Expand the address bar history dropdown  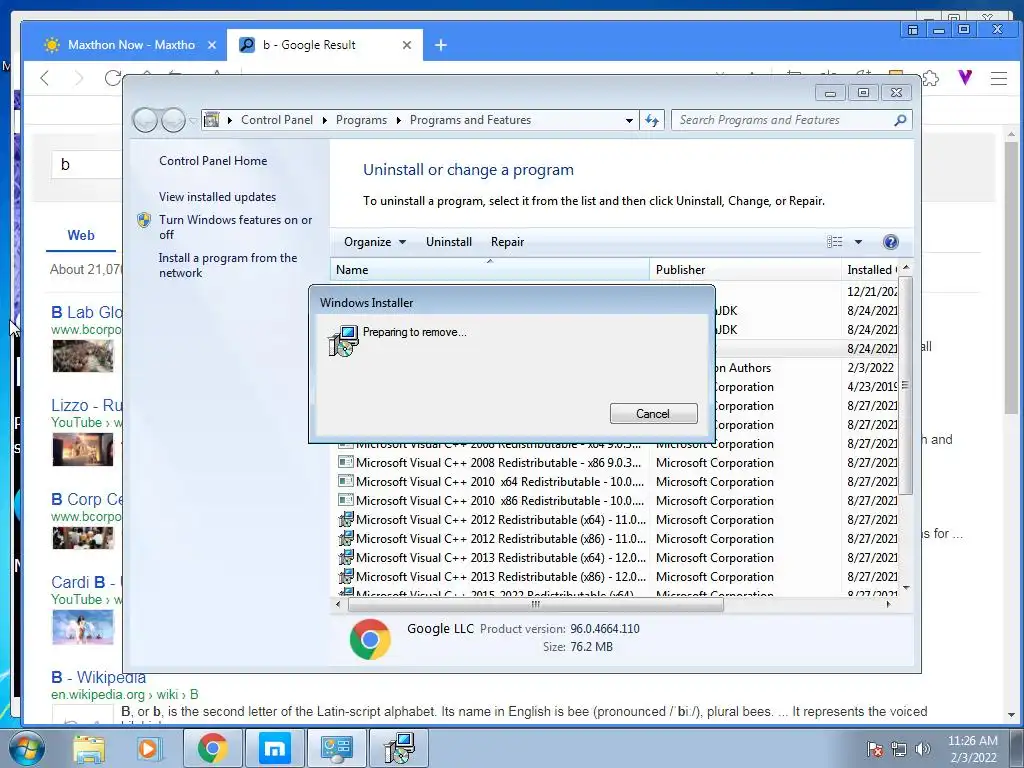pyautogui.click(x=629, y=120)
